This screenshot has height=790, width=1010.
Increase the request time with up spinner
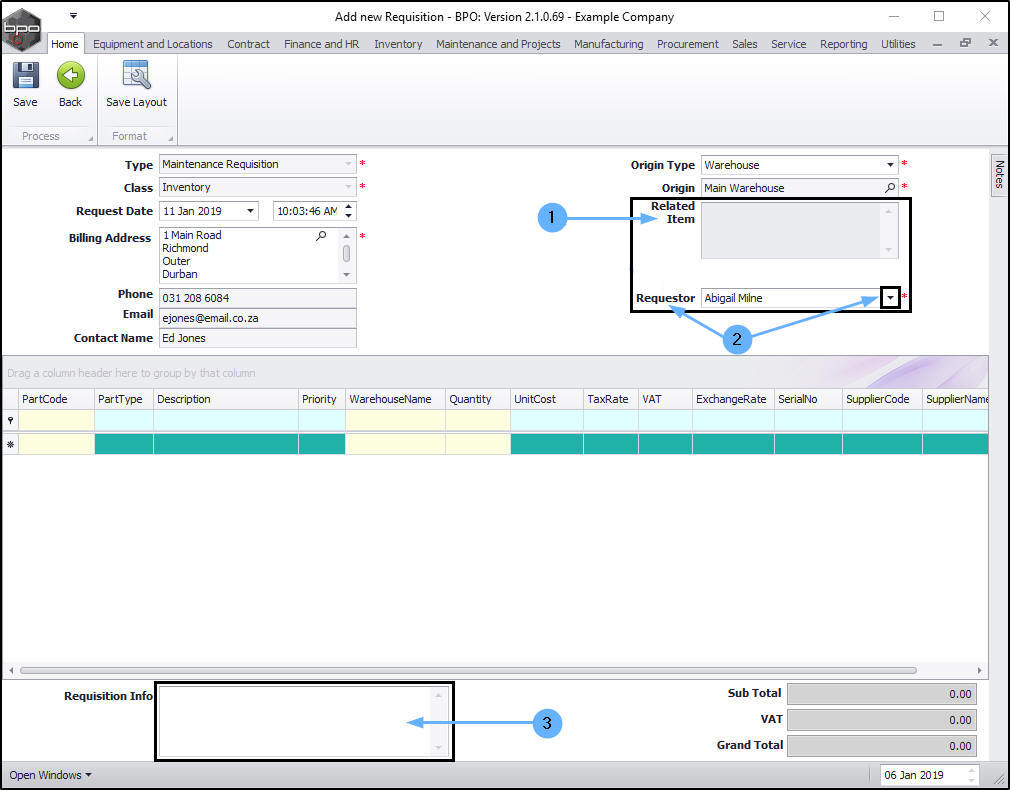pos(348,207)
